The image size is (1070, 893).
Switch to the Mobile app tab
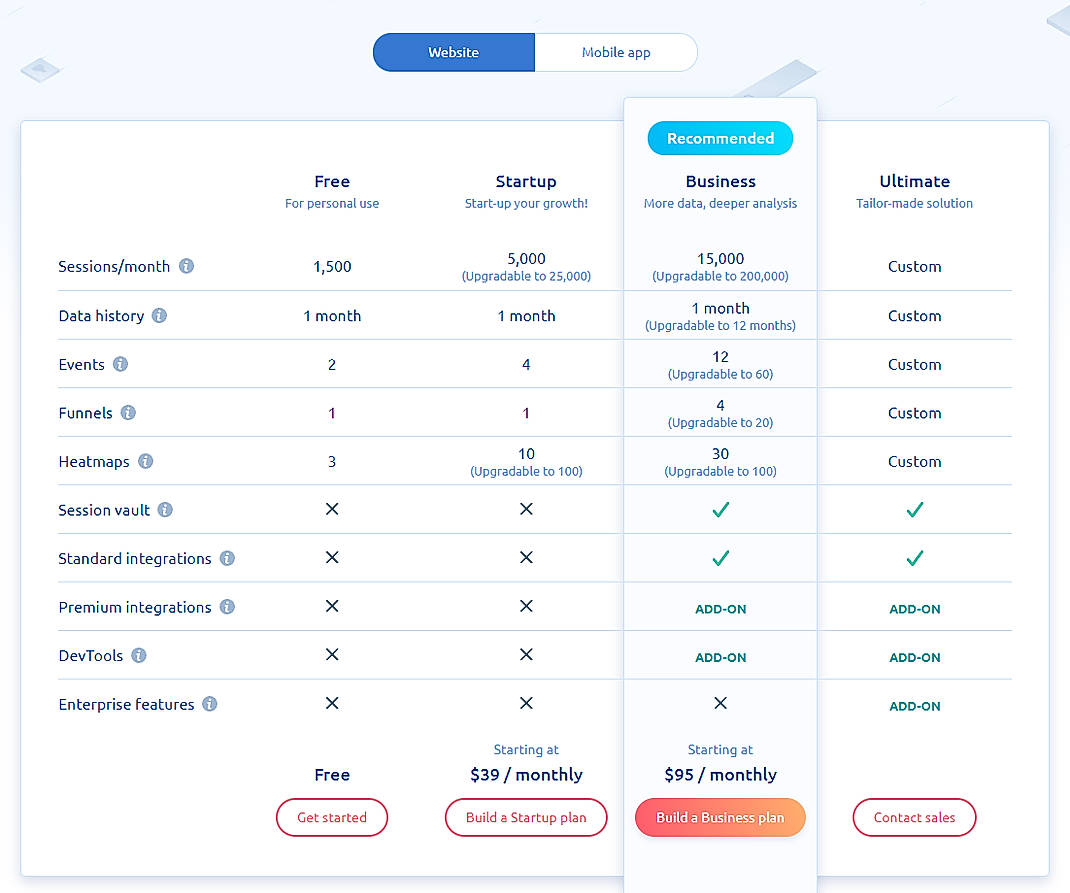click(616, 52)
